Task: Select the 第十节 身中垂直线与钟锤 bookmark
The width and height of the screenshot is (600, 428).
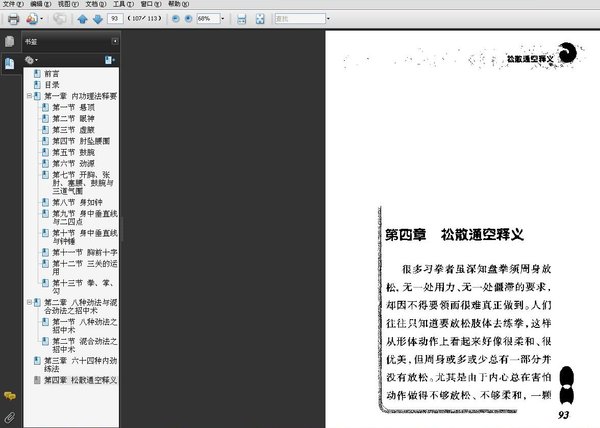Action: (85, 237)
